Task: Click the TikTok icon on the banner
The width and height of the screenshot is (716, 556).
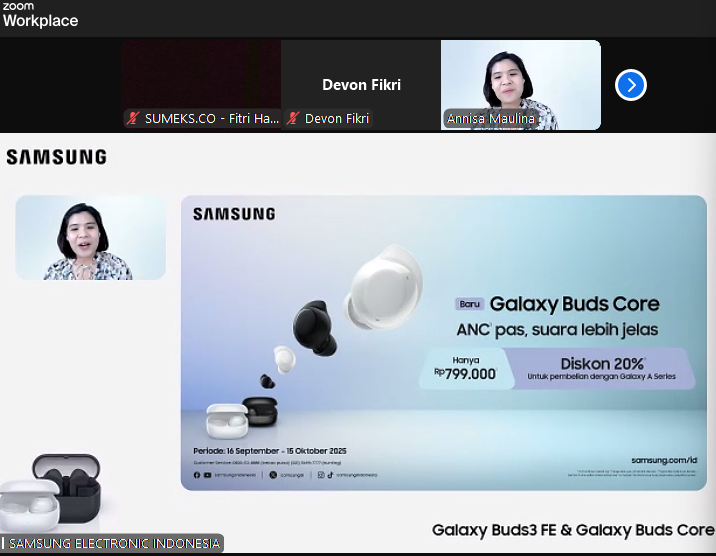Action: (x=331, y=474)
